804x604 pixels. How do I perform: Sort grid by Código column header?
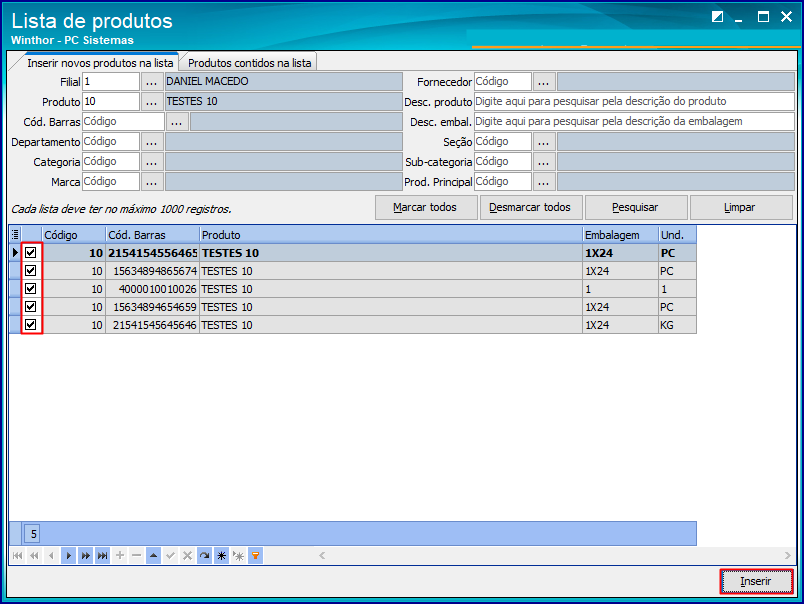(x=74, y=235)
